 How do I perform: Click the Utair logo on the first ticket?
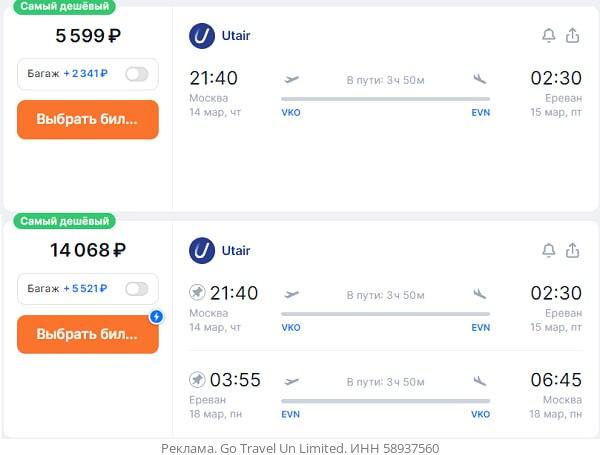[x=202, y=36]
